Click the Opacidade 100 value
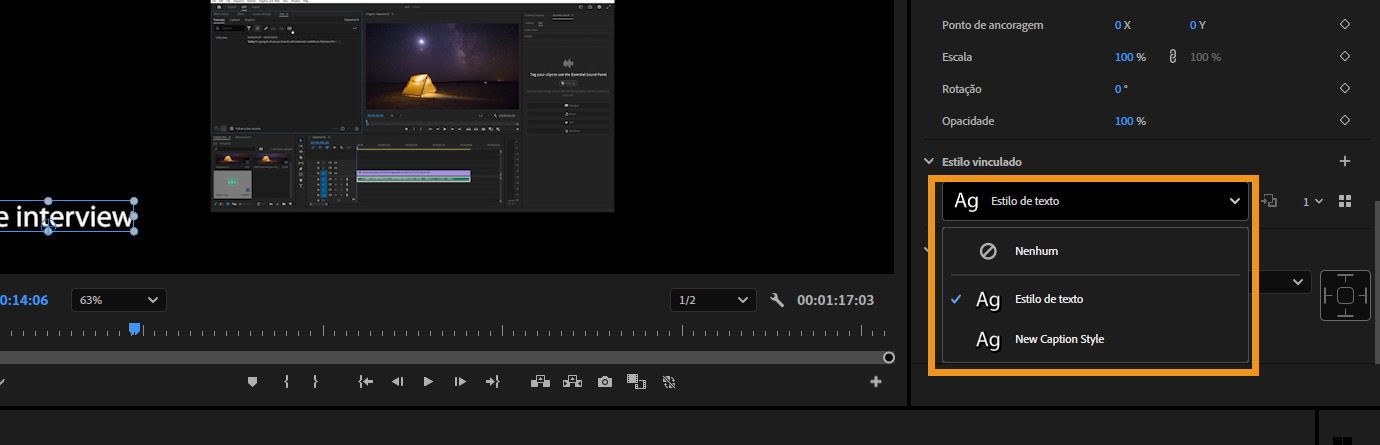Screen dimensions: 1380x445 [x=1124, y=121]
